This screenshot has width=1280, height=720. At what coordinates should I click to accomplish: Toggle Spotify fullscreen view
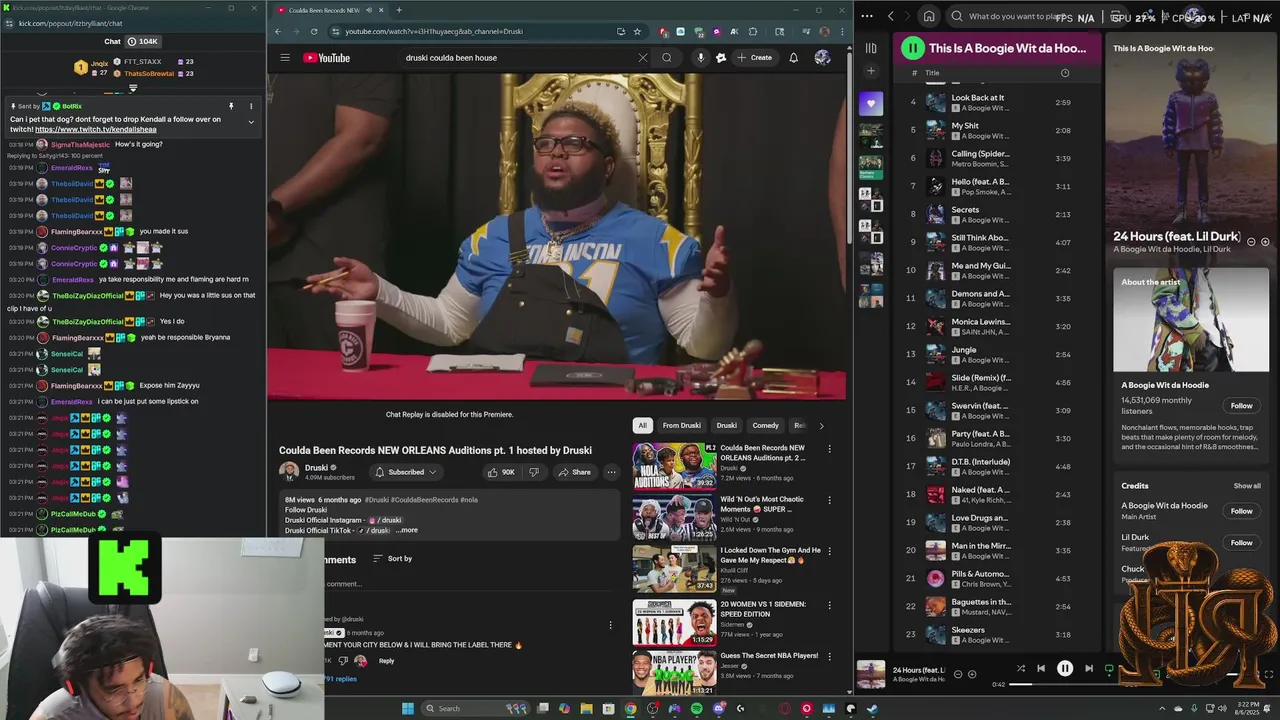[1269, 675]
